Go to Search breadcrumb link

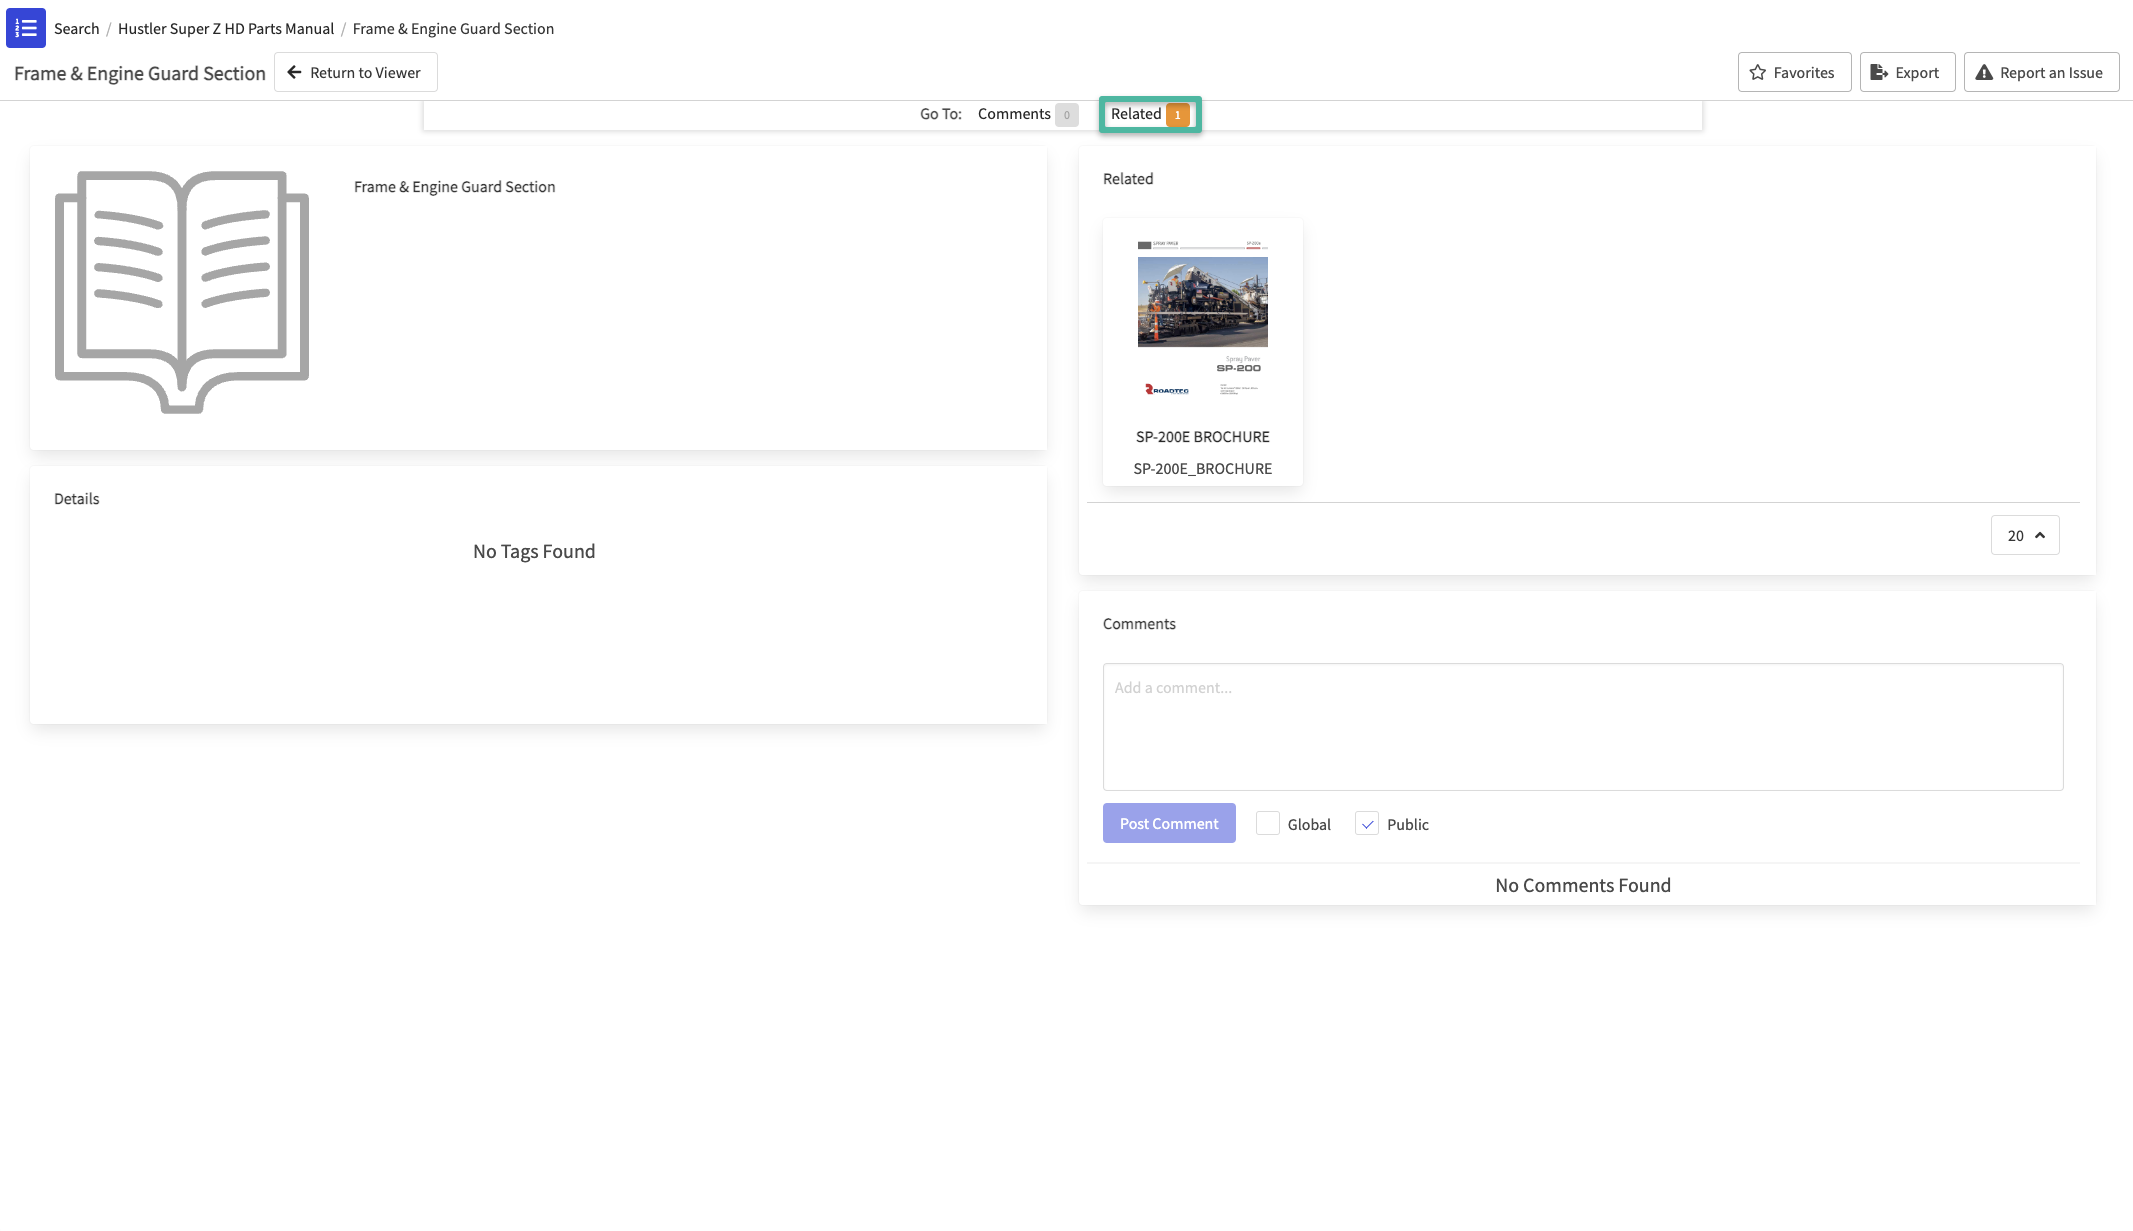click(77, 29)
